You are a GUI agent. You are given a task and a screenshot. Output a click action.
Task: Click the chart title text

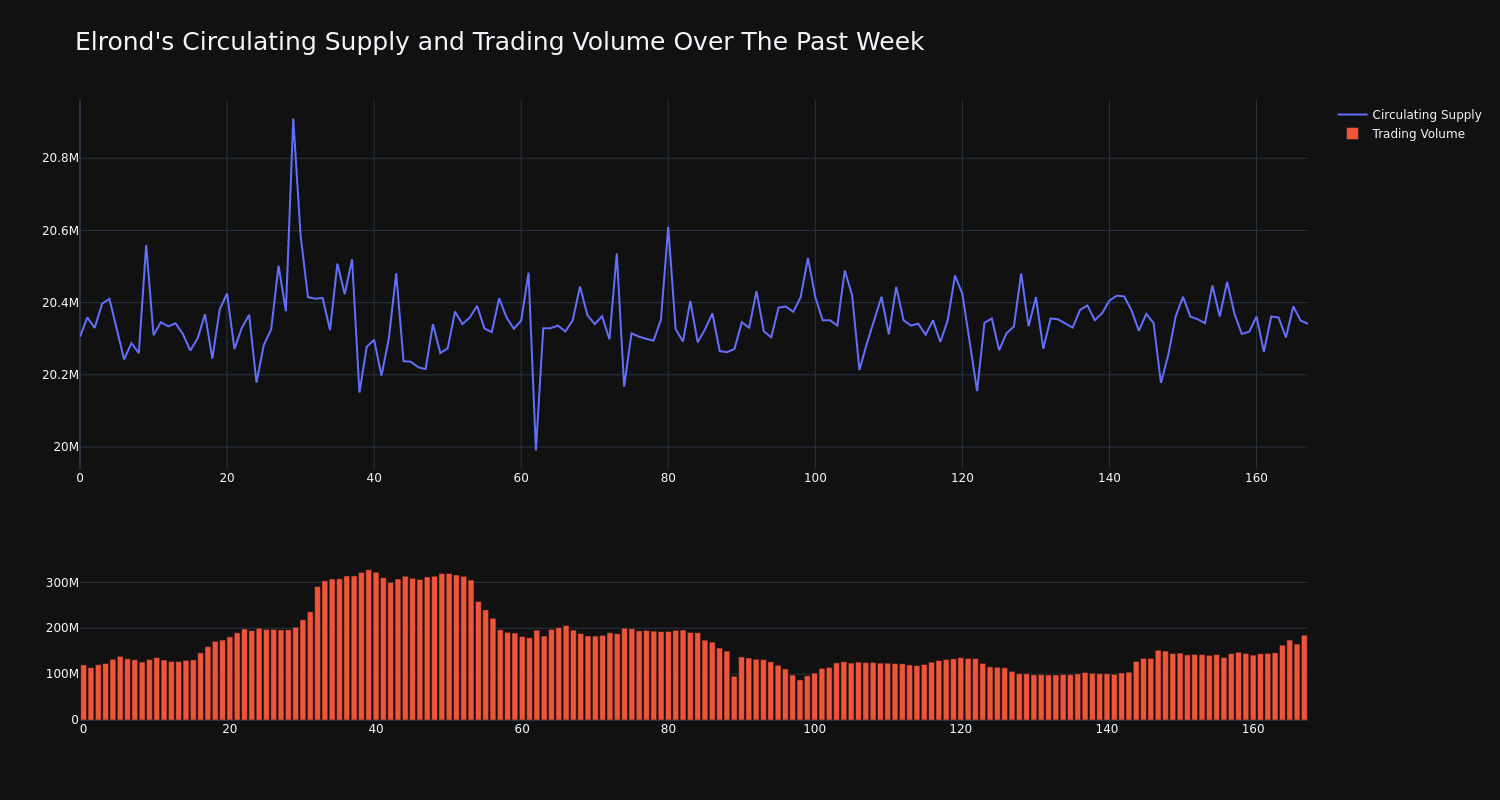click(x=499, y=42)
